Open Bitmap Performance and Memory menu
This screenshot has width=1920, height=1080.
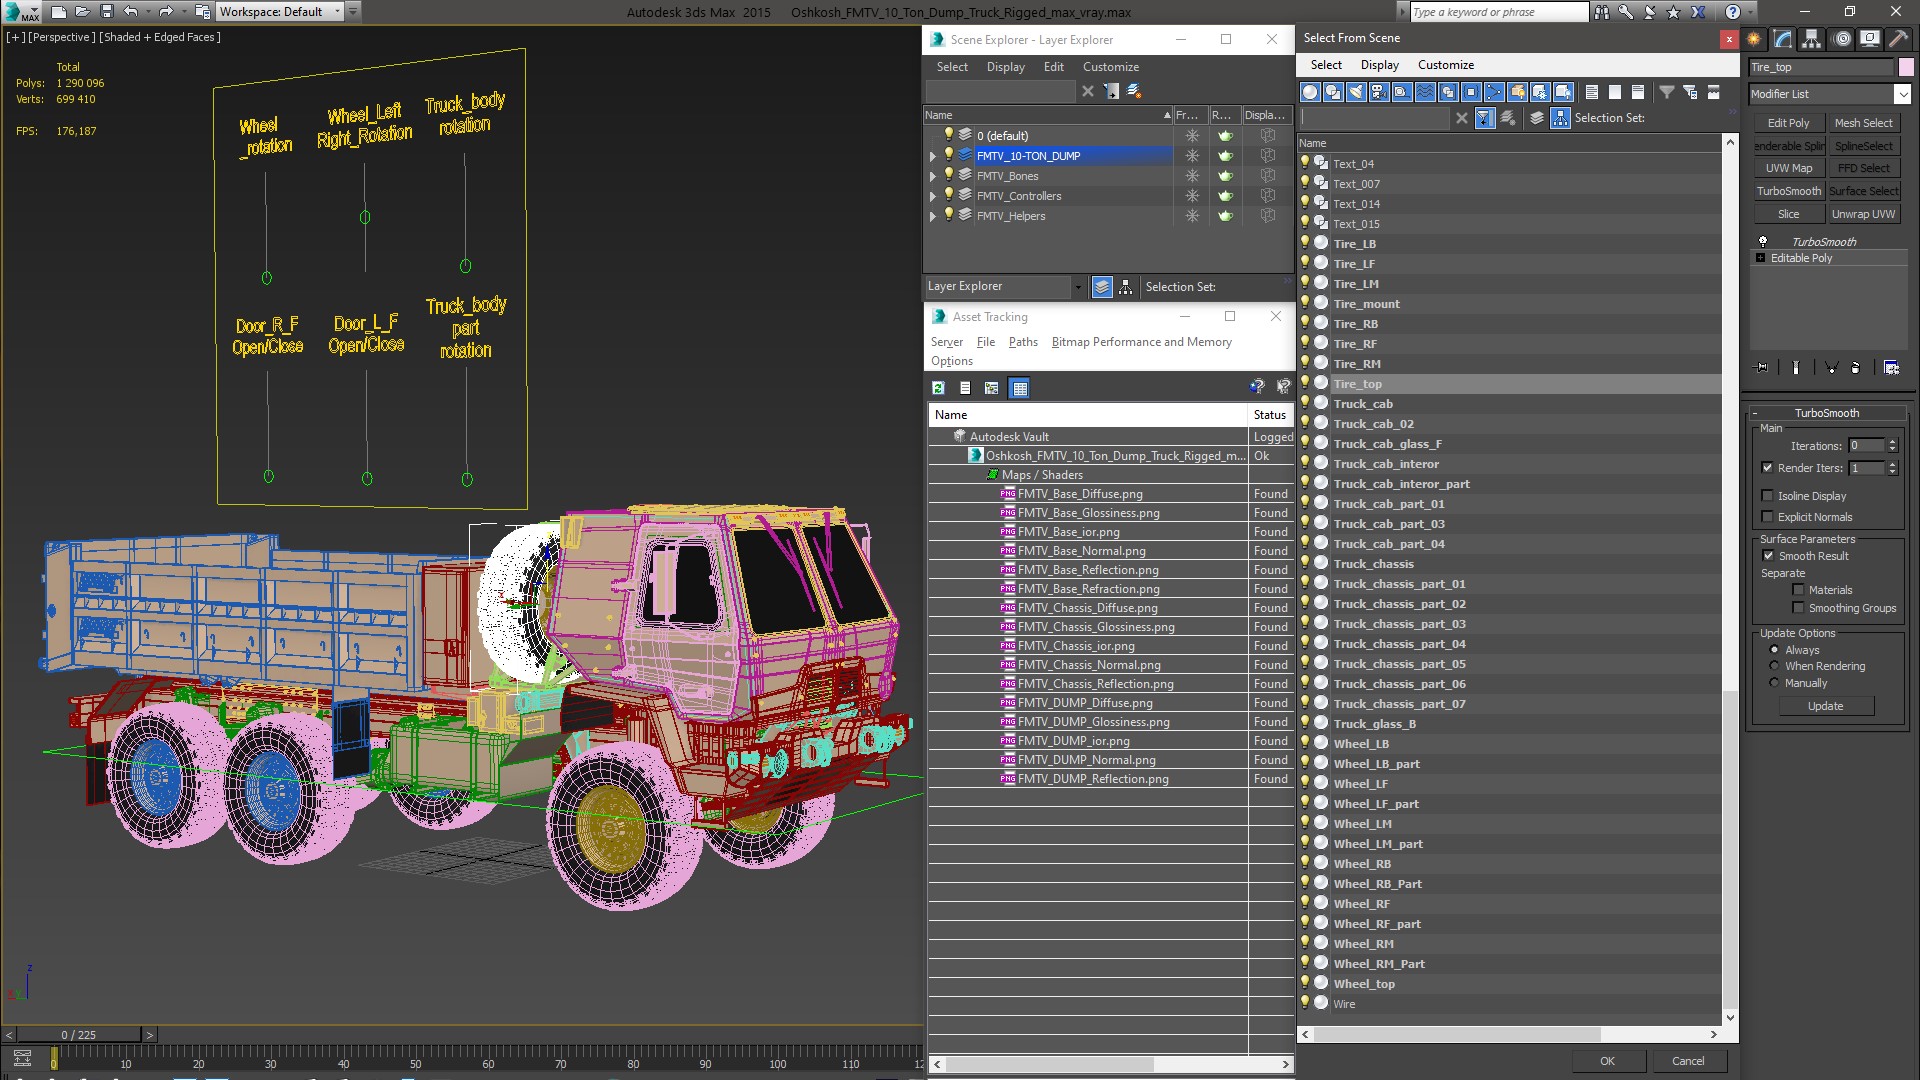click(1141, 342)
